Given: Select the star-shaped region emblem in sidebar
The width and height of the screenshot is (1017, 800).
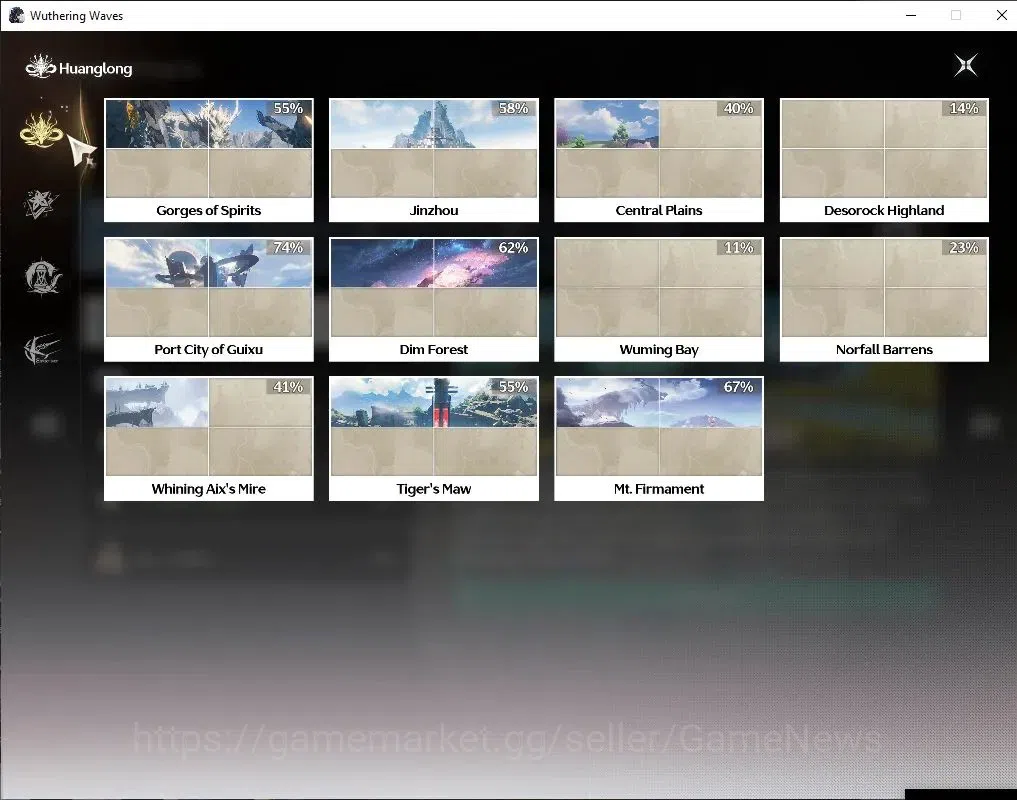Looking at the screenshot, I should (41, 204).
